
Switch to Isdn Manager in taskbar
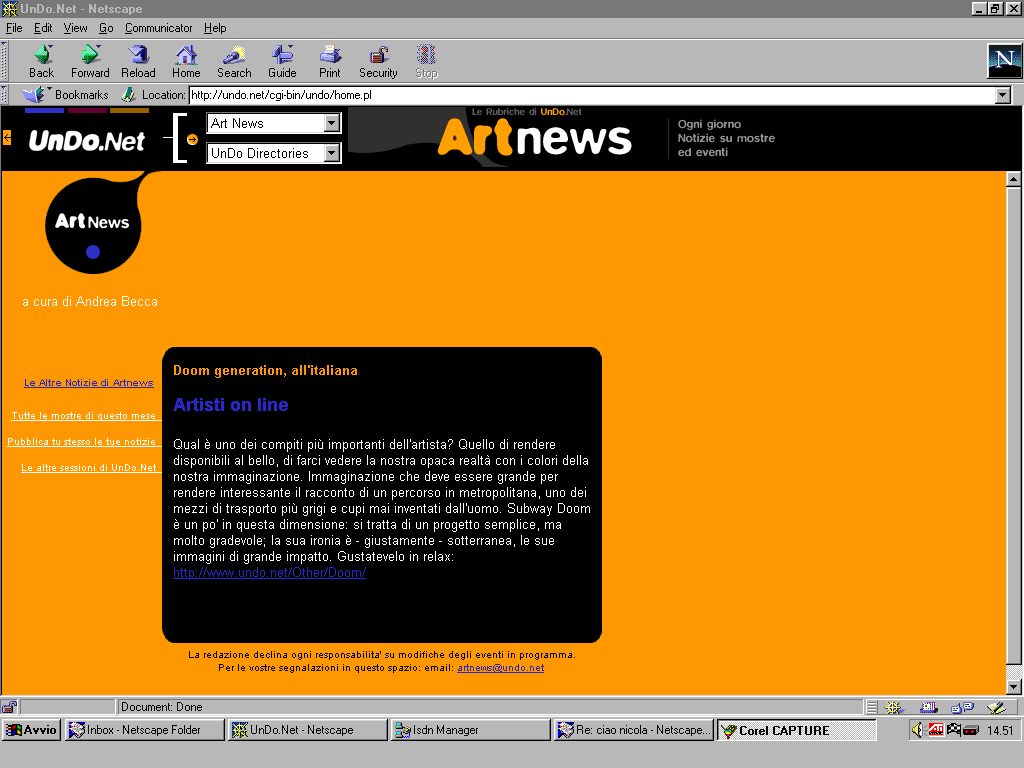470,730
